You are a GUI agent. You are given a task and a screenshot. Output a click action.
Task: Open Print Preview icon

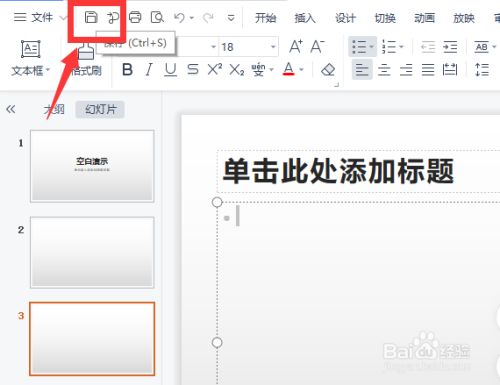click(x=157, y=17)
